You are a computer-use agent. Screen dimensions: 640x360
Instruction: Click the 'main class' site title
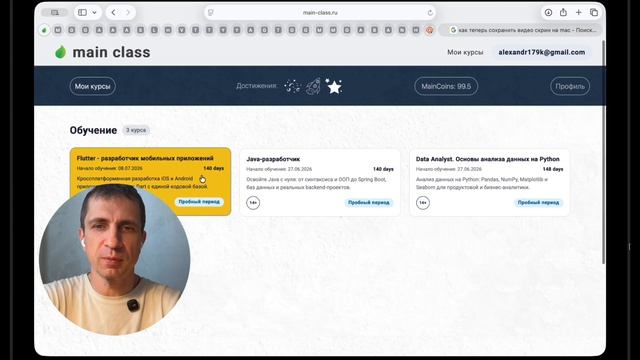tap(111, 52)
